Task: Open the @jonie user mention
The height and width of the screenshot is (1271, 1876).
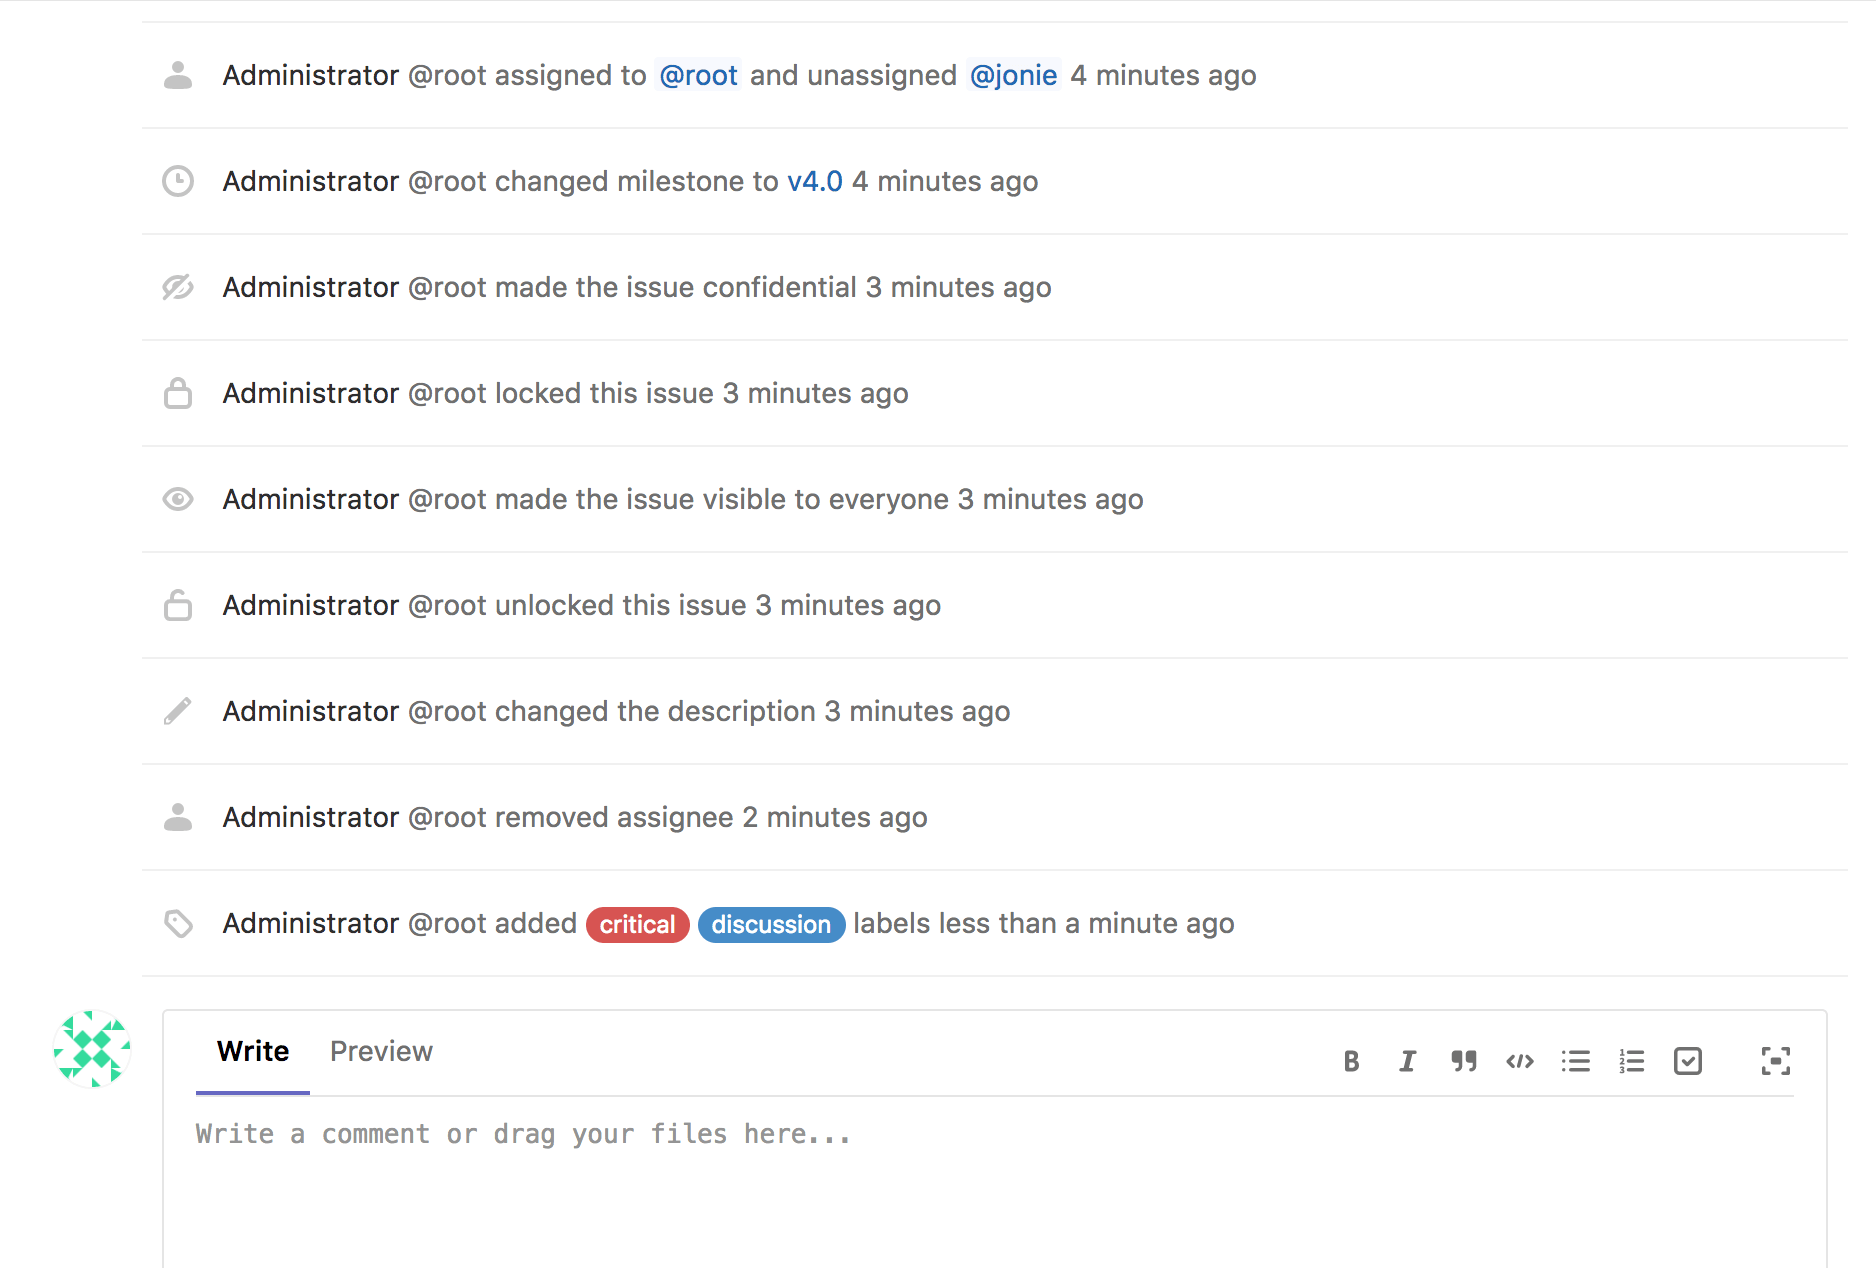Action: 1013,75
